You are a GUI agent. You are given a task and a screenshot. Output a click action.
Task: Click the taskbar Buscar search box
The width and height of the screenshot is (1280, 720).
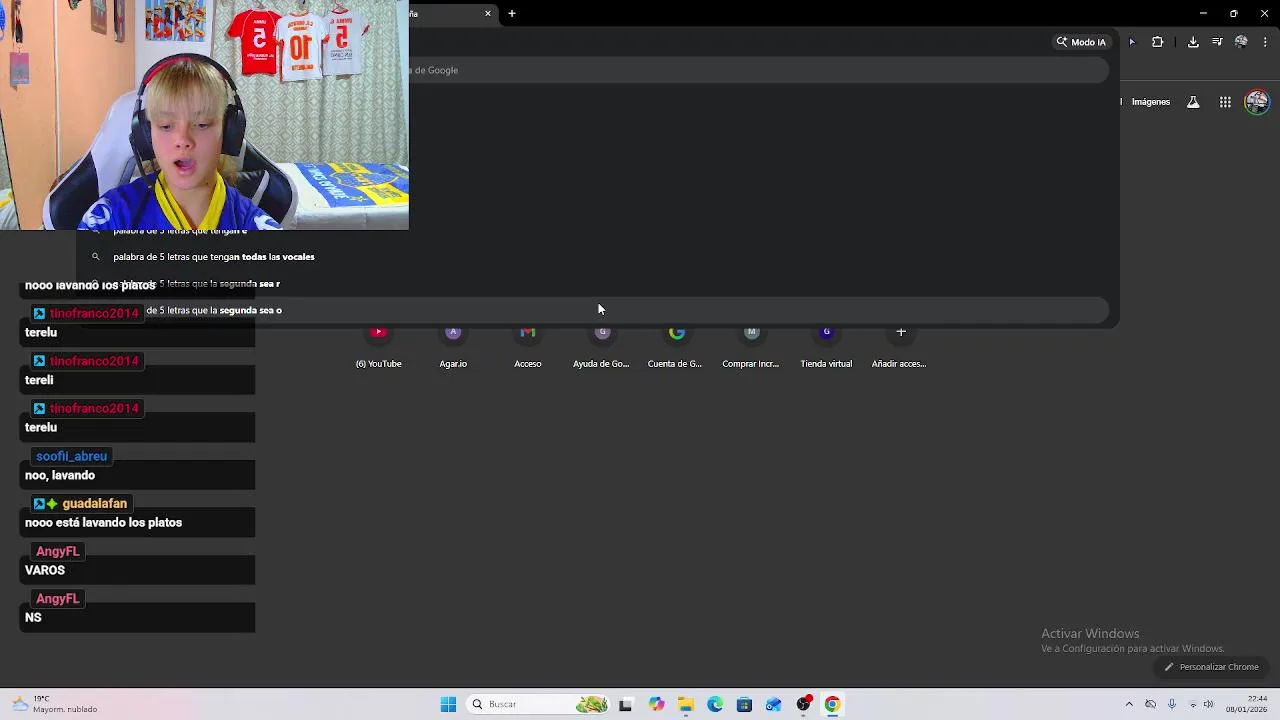(x=539, y=704)
